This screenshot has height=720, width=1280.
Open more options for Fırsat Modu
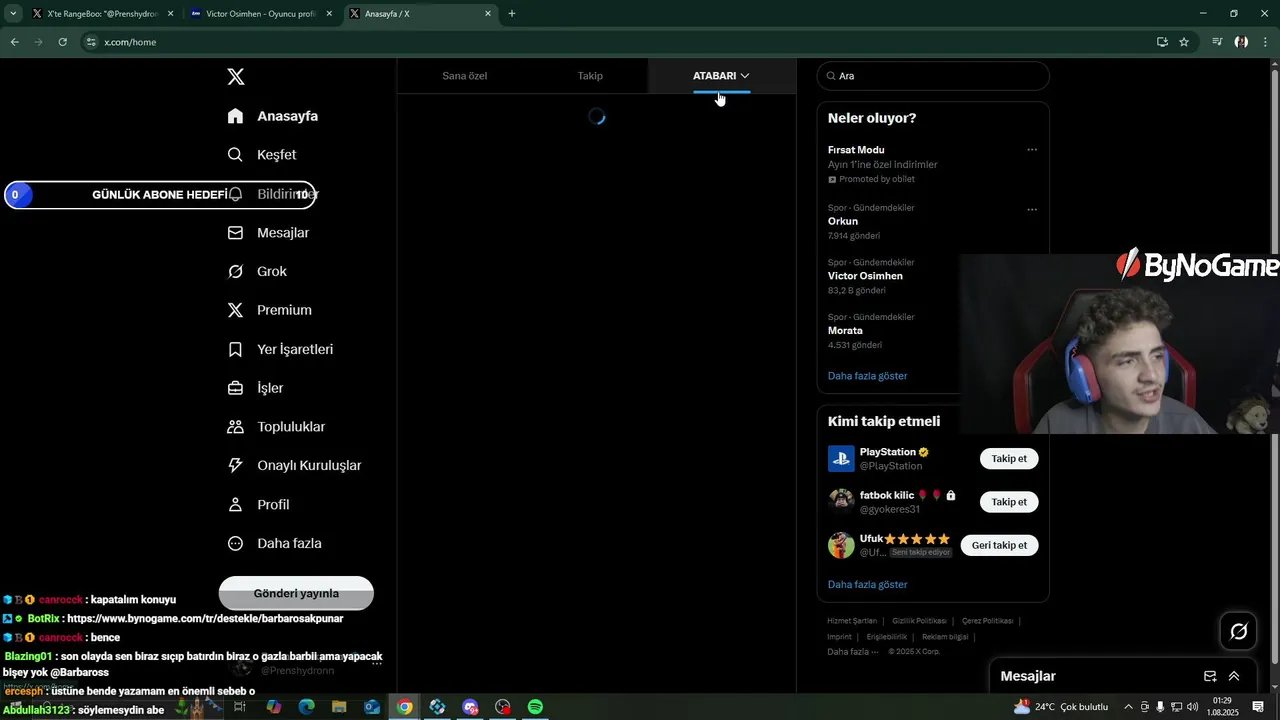[1032, 150]
